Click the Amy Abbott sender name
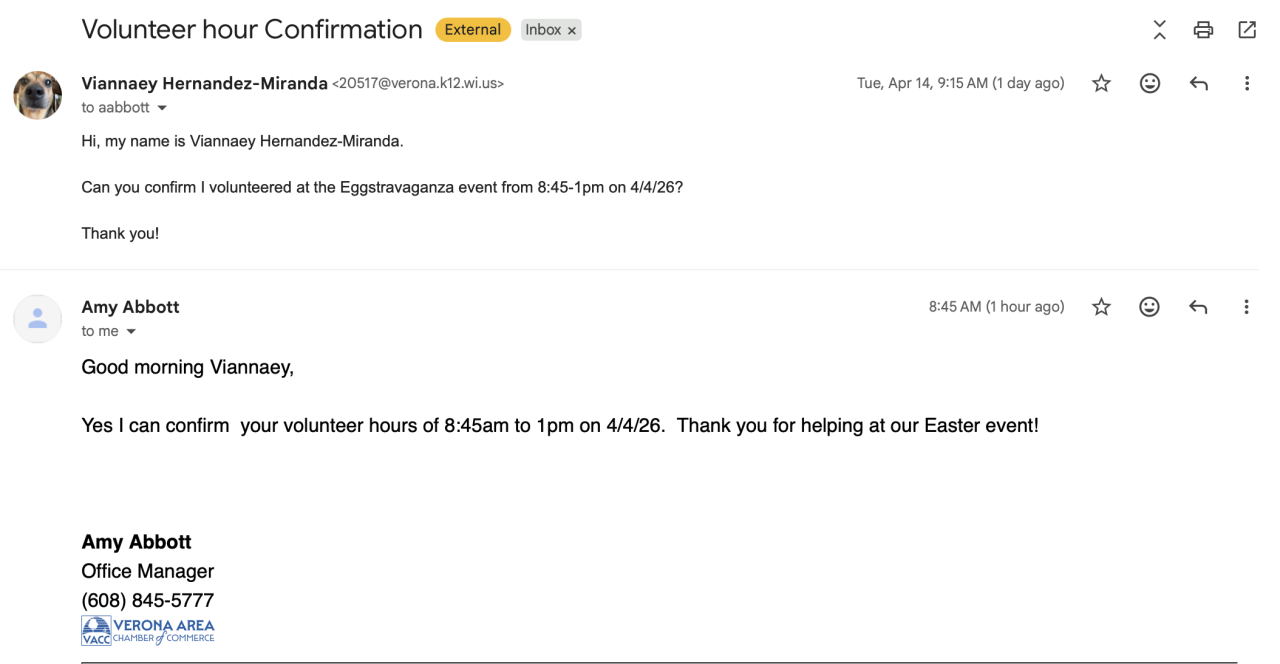This screenshot has height=664, width=1280. (130, 307)
